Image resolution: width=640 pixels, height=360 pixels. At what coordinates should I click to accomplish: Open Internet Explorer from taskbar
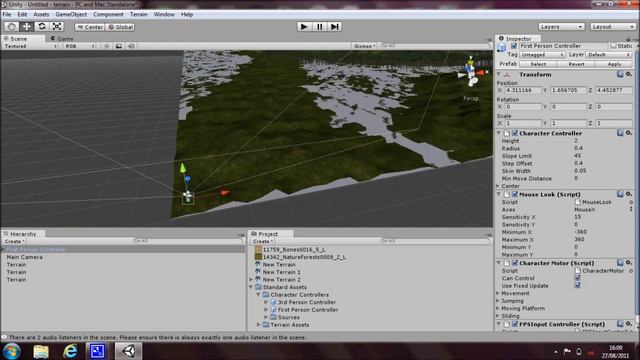point(70,351)
